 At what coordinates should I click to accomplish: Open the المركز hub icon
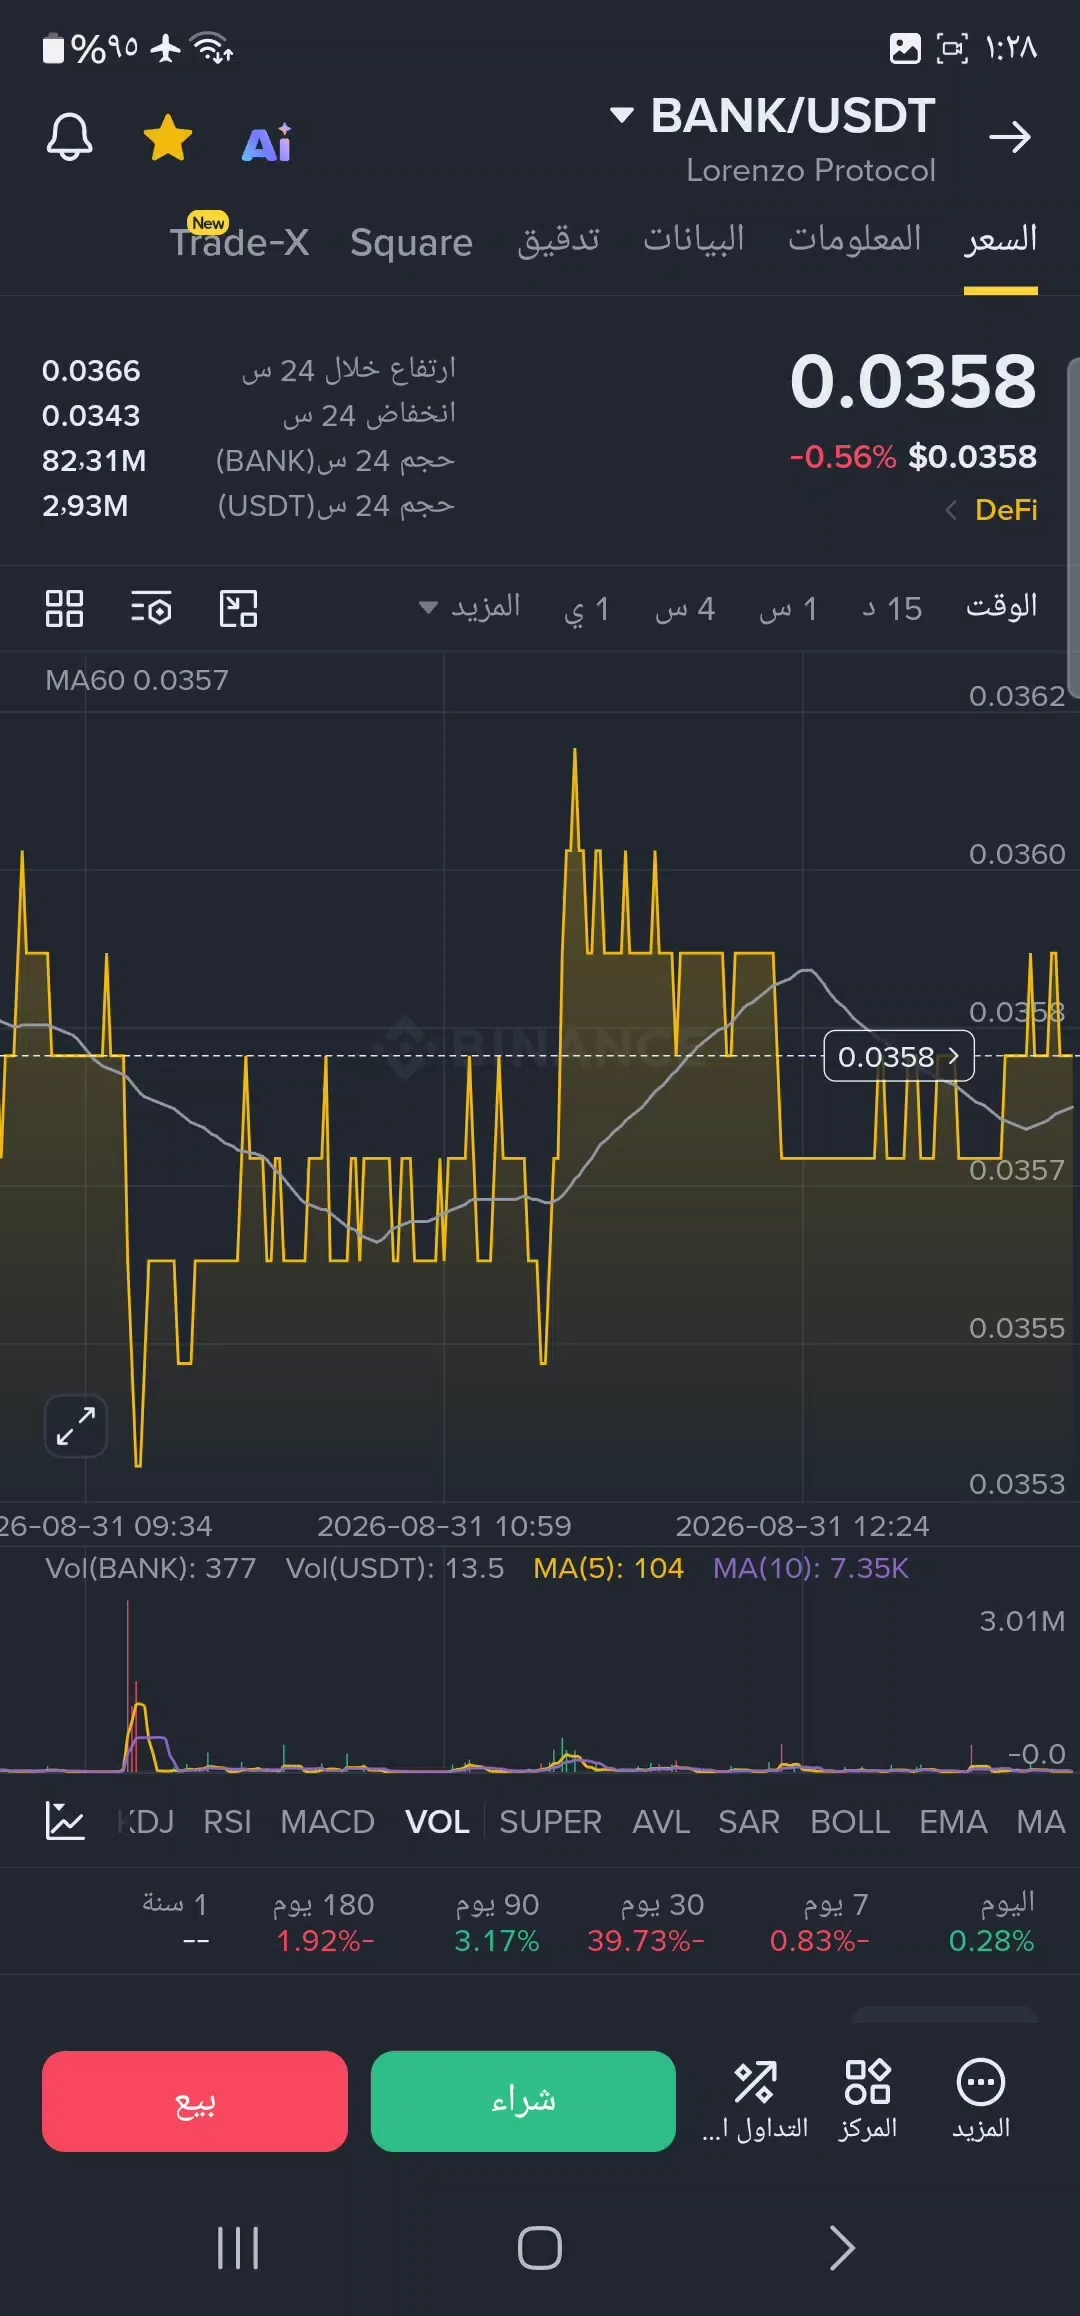pos(867,2099)
